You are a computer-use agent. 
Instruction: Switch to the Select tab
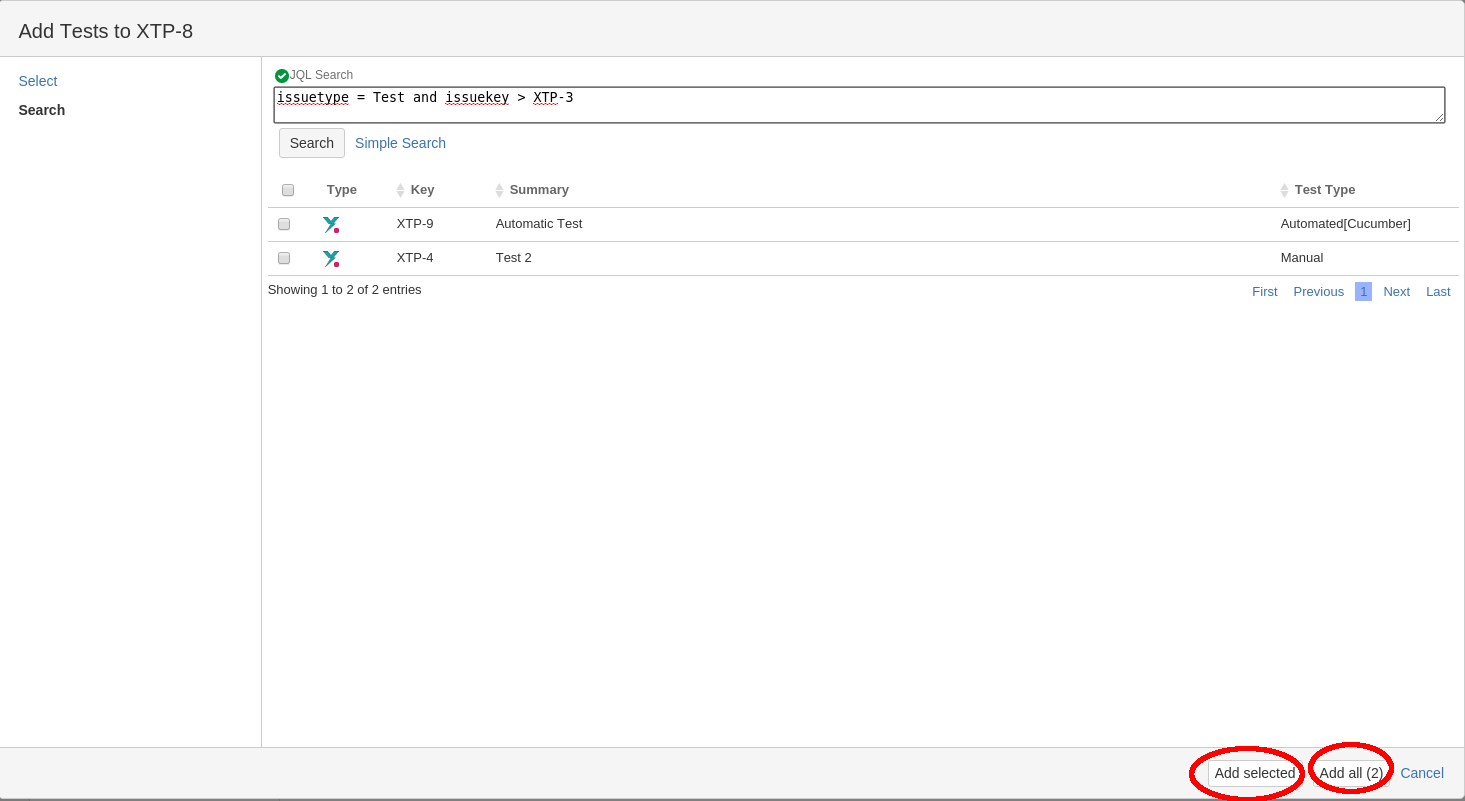pyautogui.click(x=38, y=81)
